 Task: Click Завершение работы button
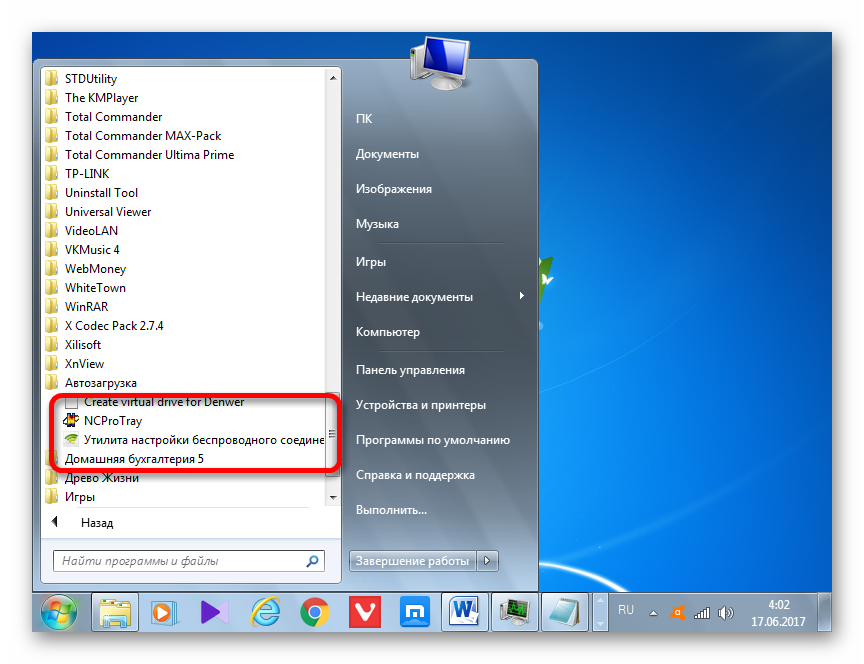click(x=413, y=561)
